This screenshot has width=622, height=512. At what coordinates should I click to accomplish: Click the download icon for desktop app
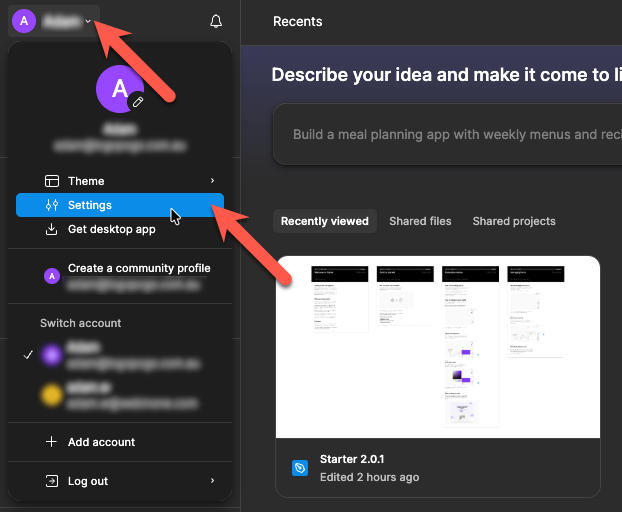[52, 229]
